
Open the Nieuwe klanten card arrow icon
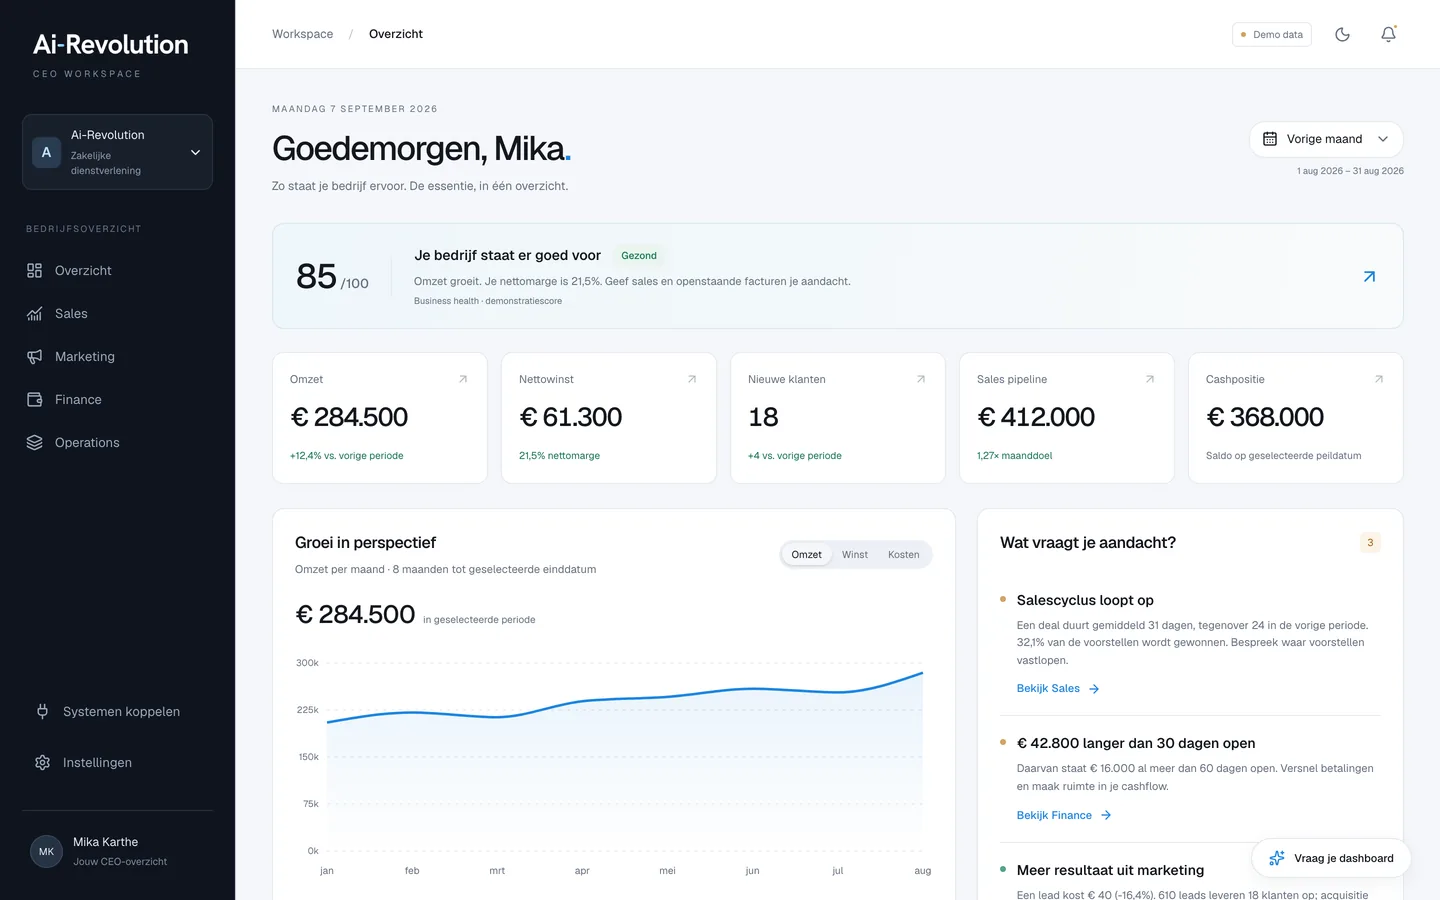[921, 379]
